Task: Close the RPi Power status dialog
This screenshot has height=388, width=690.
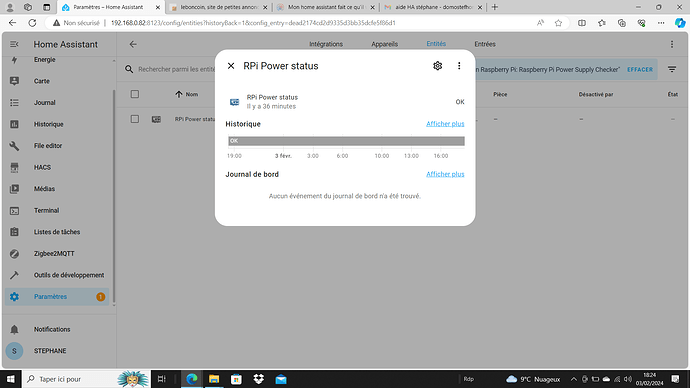Action: (231, 66)
